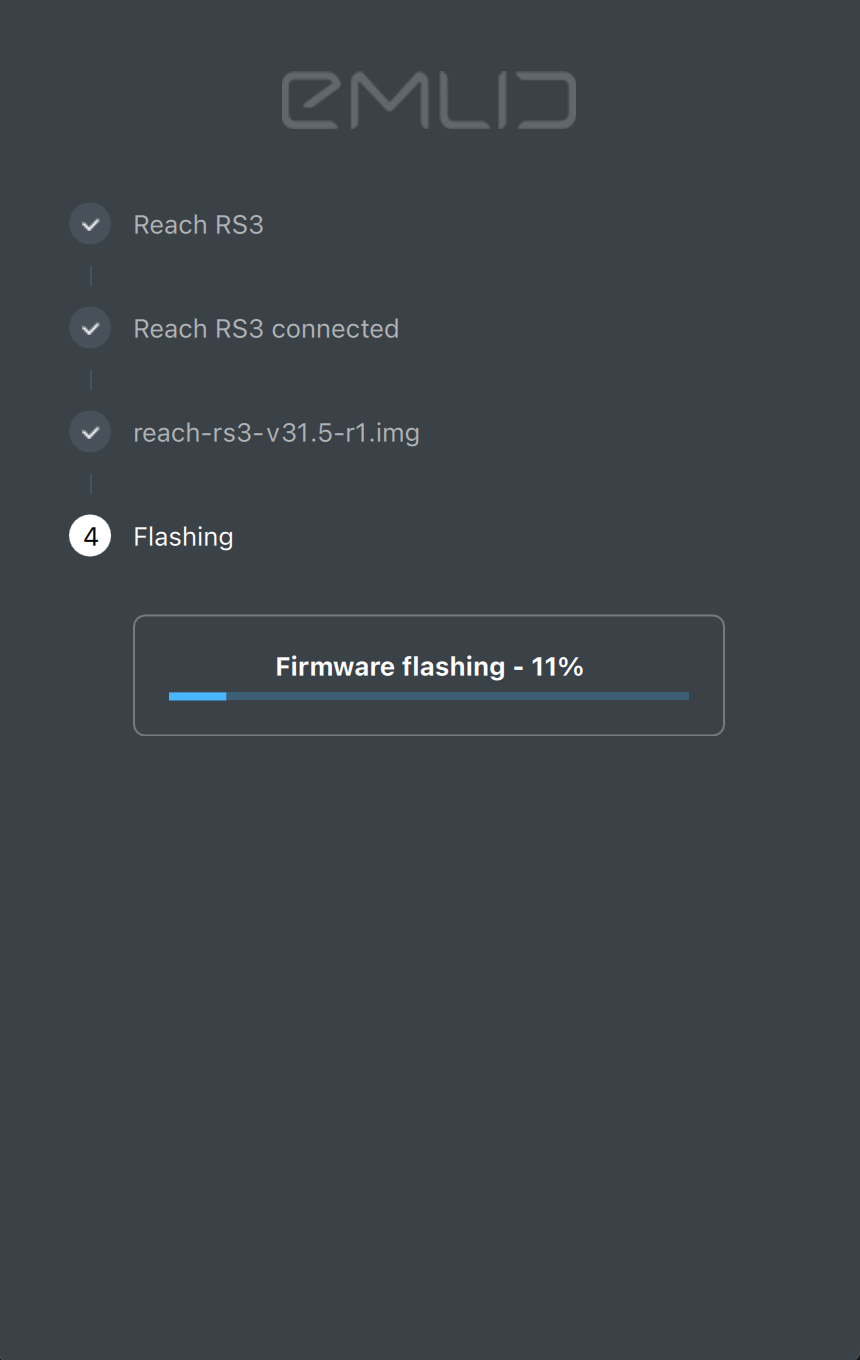This screenshot has width=860, height=1360.
Task: Select the step 4 number circle
Action: (90, 537)
